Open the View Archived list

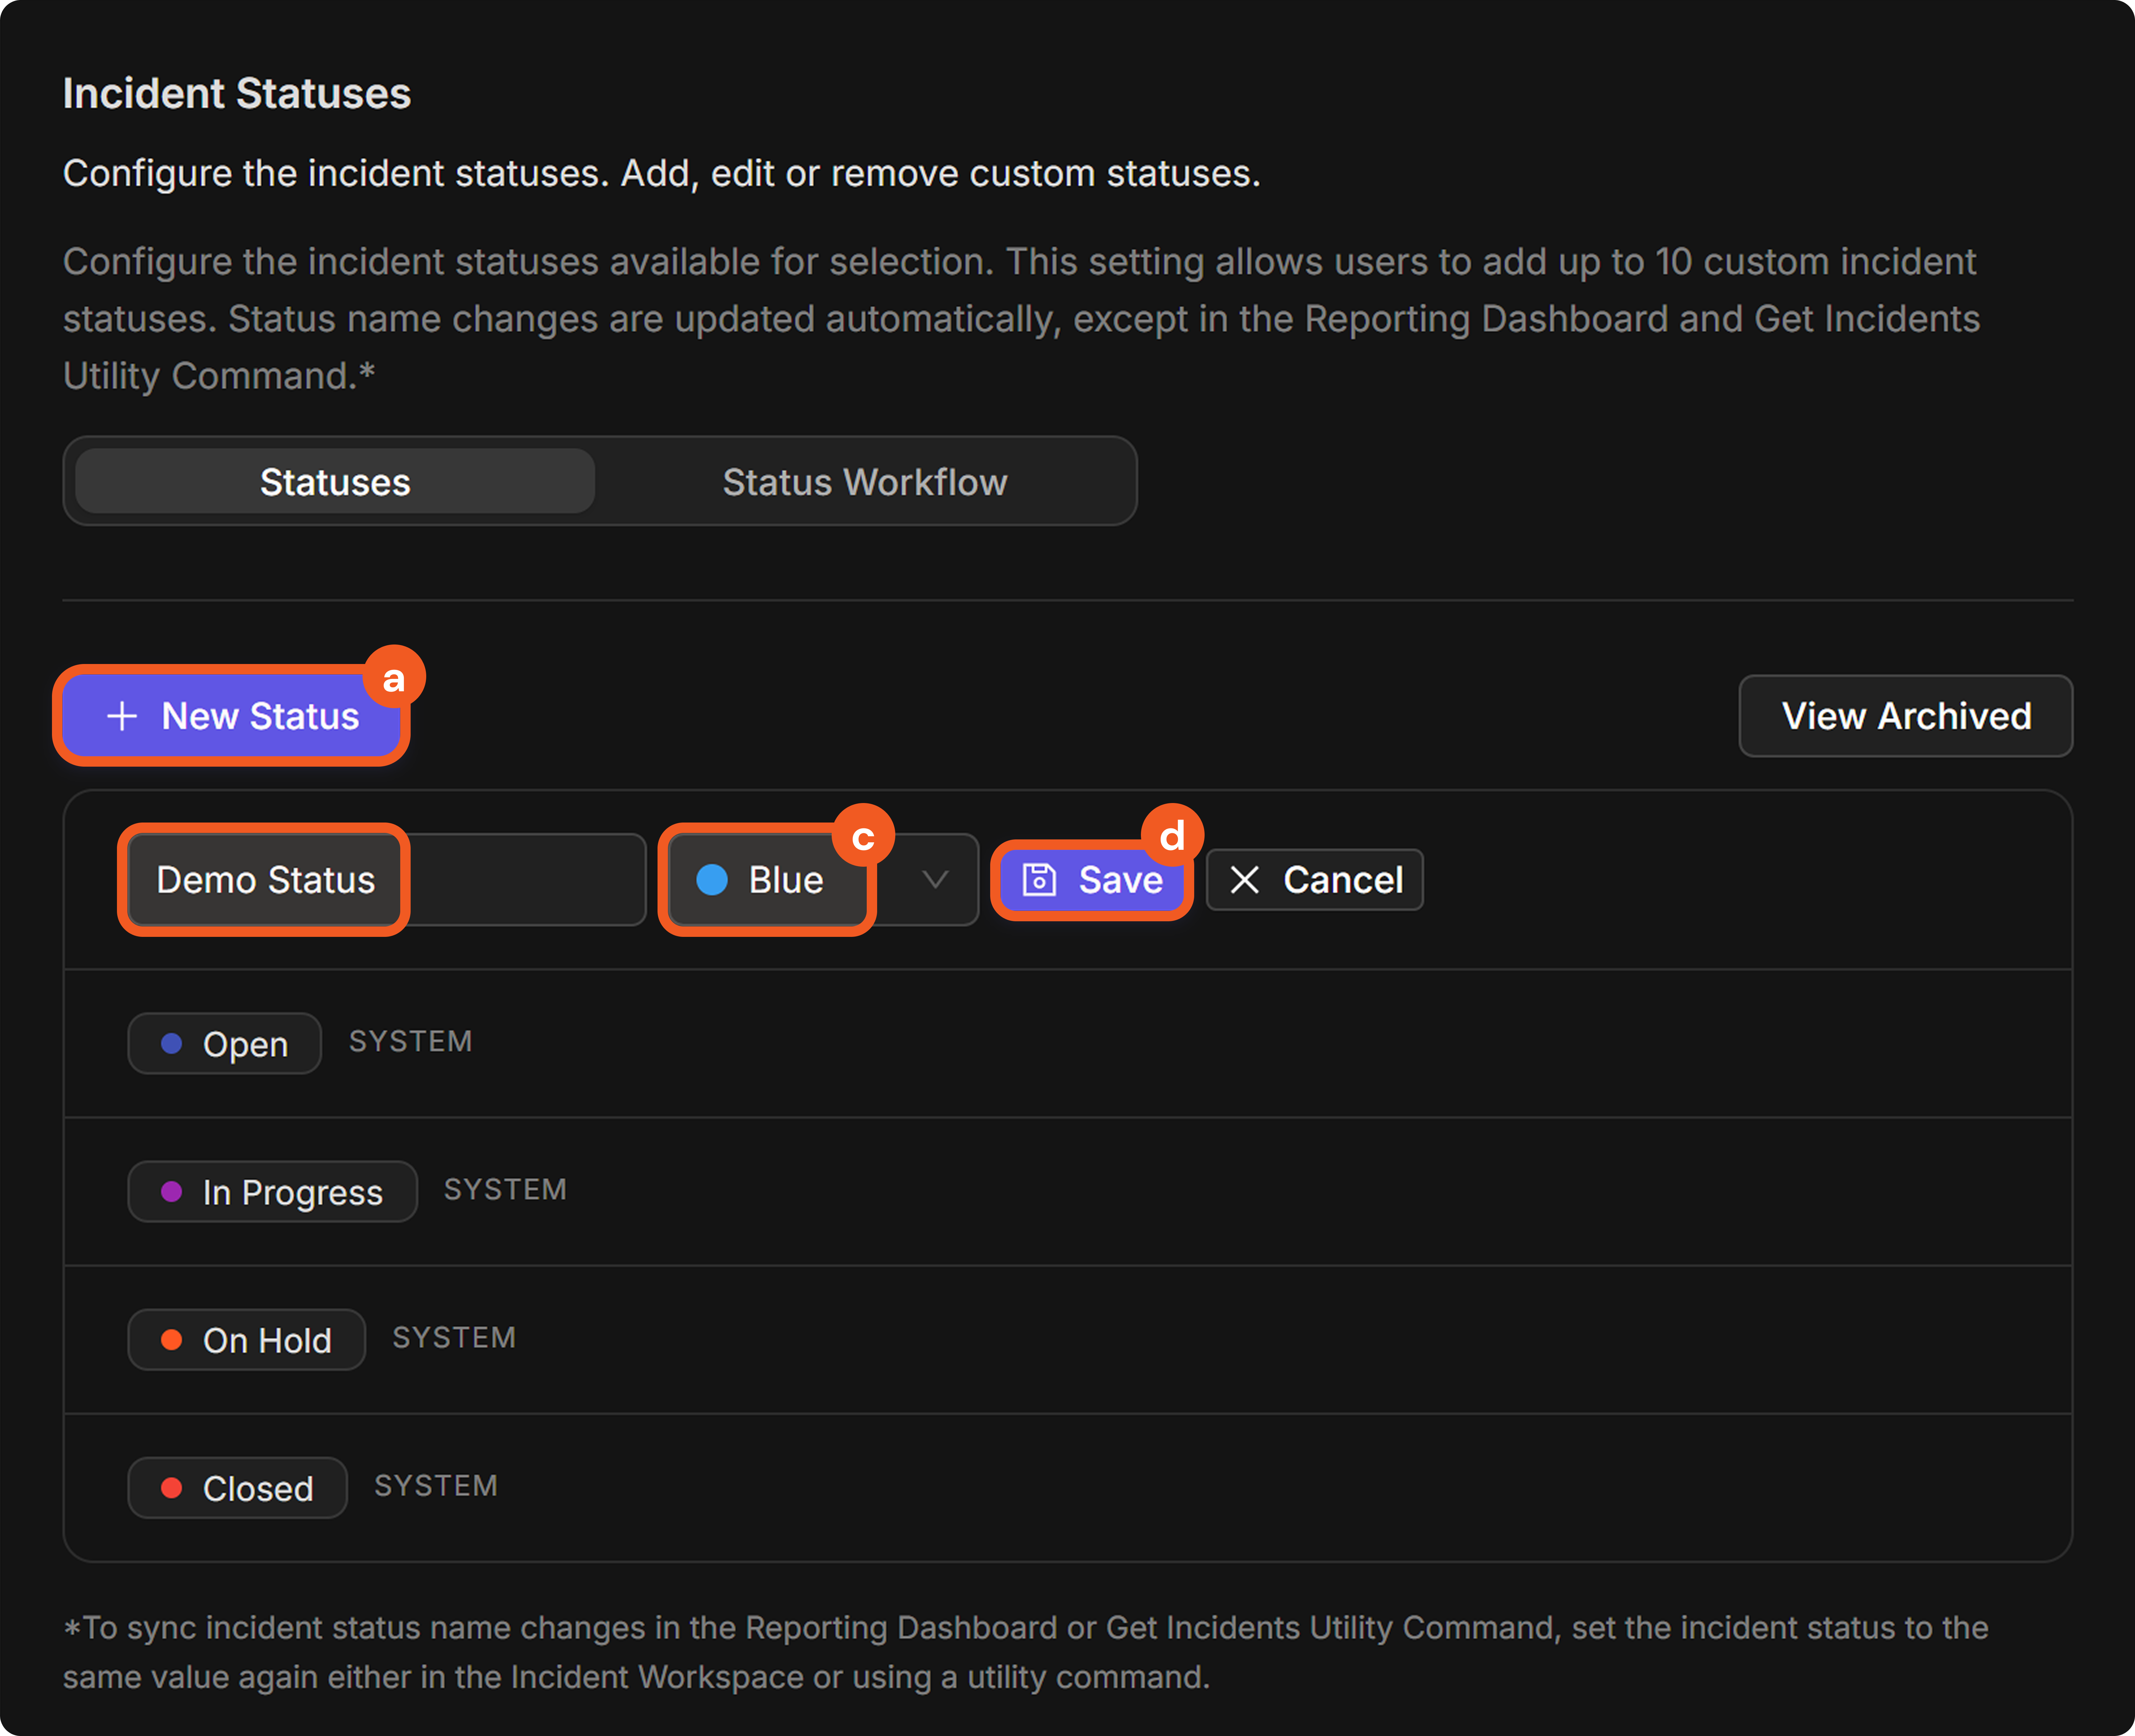pos(1906,716)
